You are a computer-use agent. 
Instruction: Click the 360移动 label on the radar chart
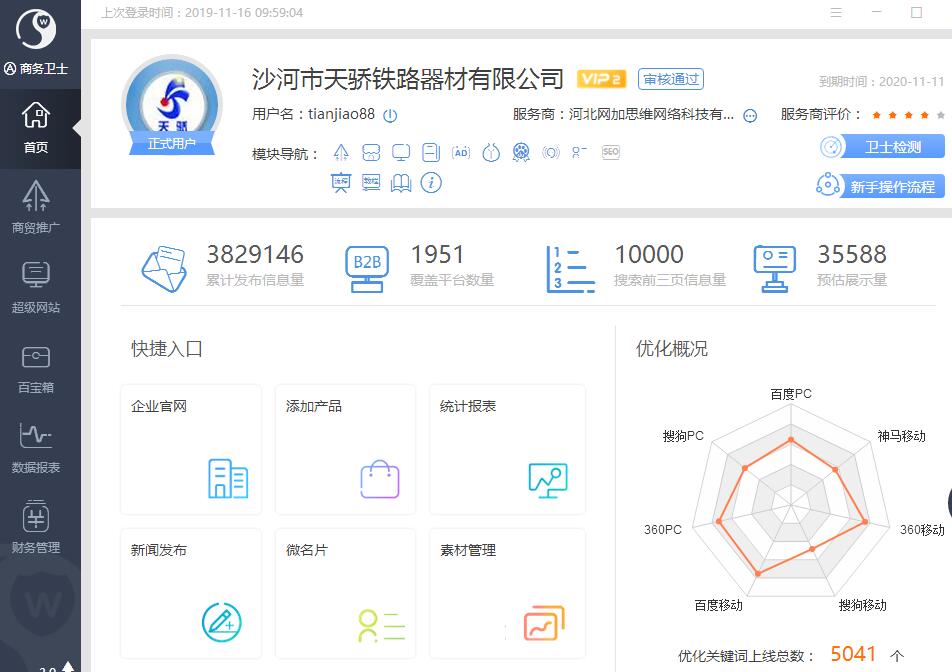(922, 529)
